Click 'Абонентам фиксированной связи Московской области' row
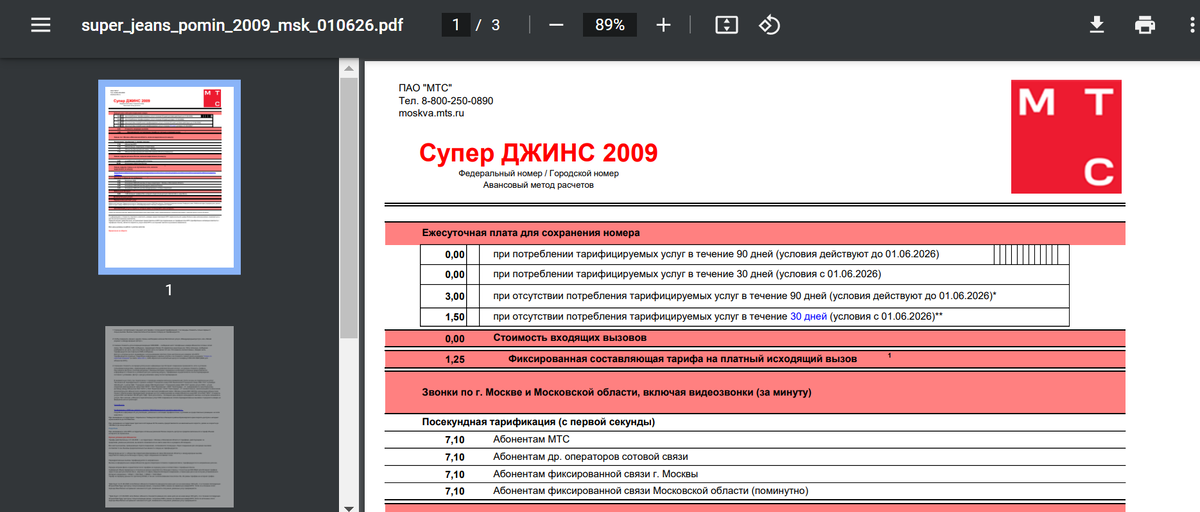Image resolution: width=1200 pixels, height=512 pixels. click(x=755, y=491)
